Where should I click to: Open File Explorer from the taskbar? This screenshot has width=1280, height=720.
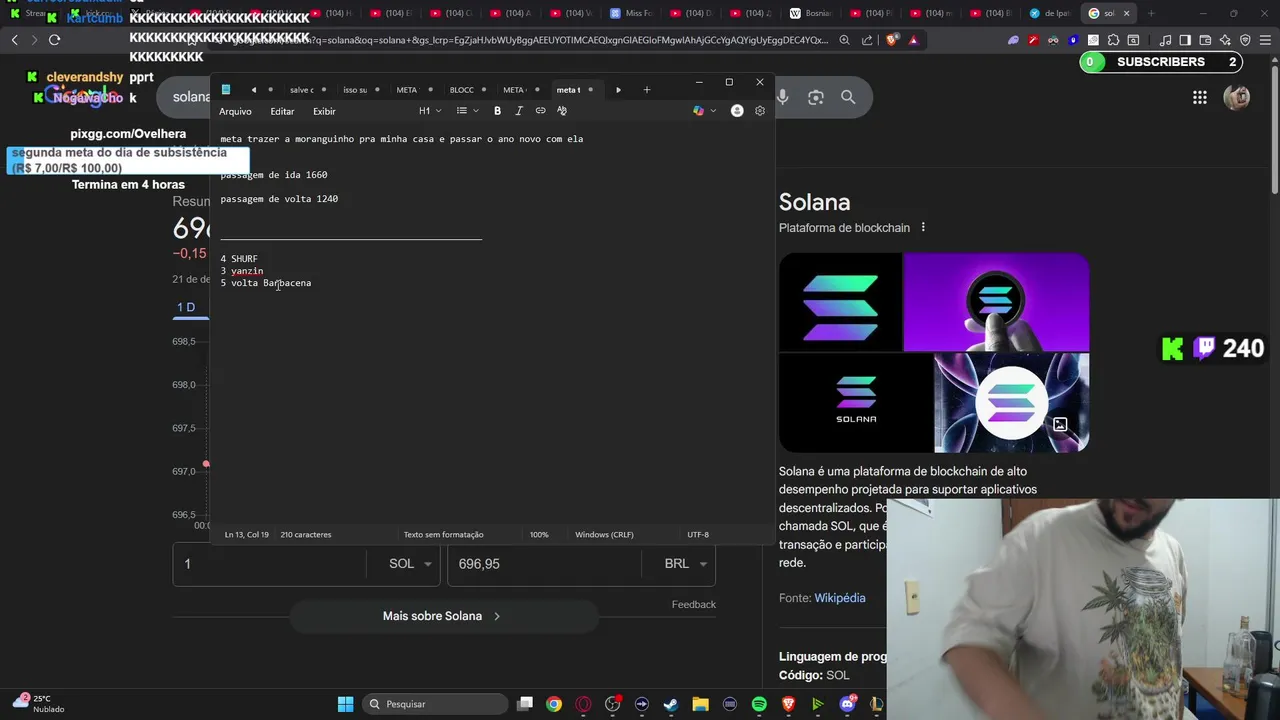click(700, 704)
